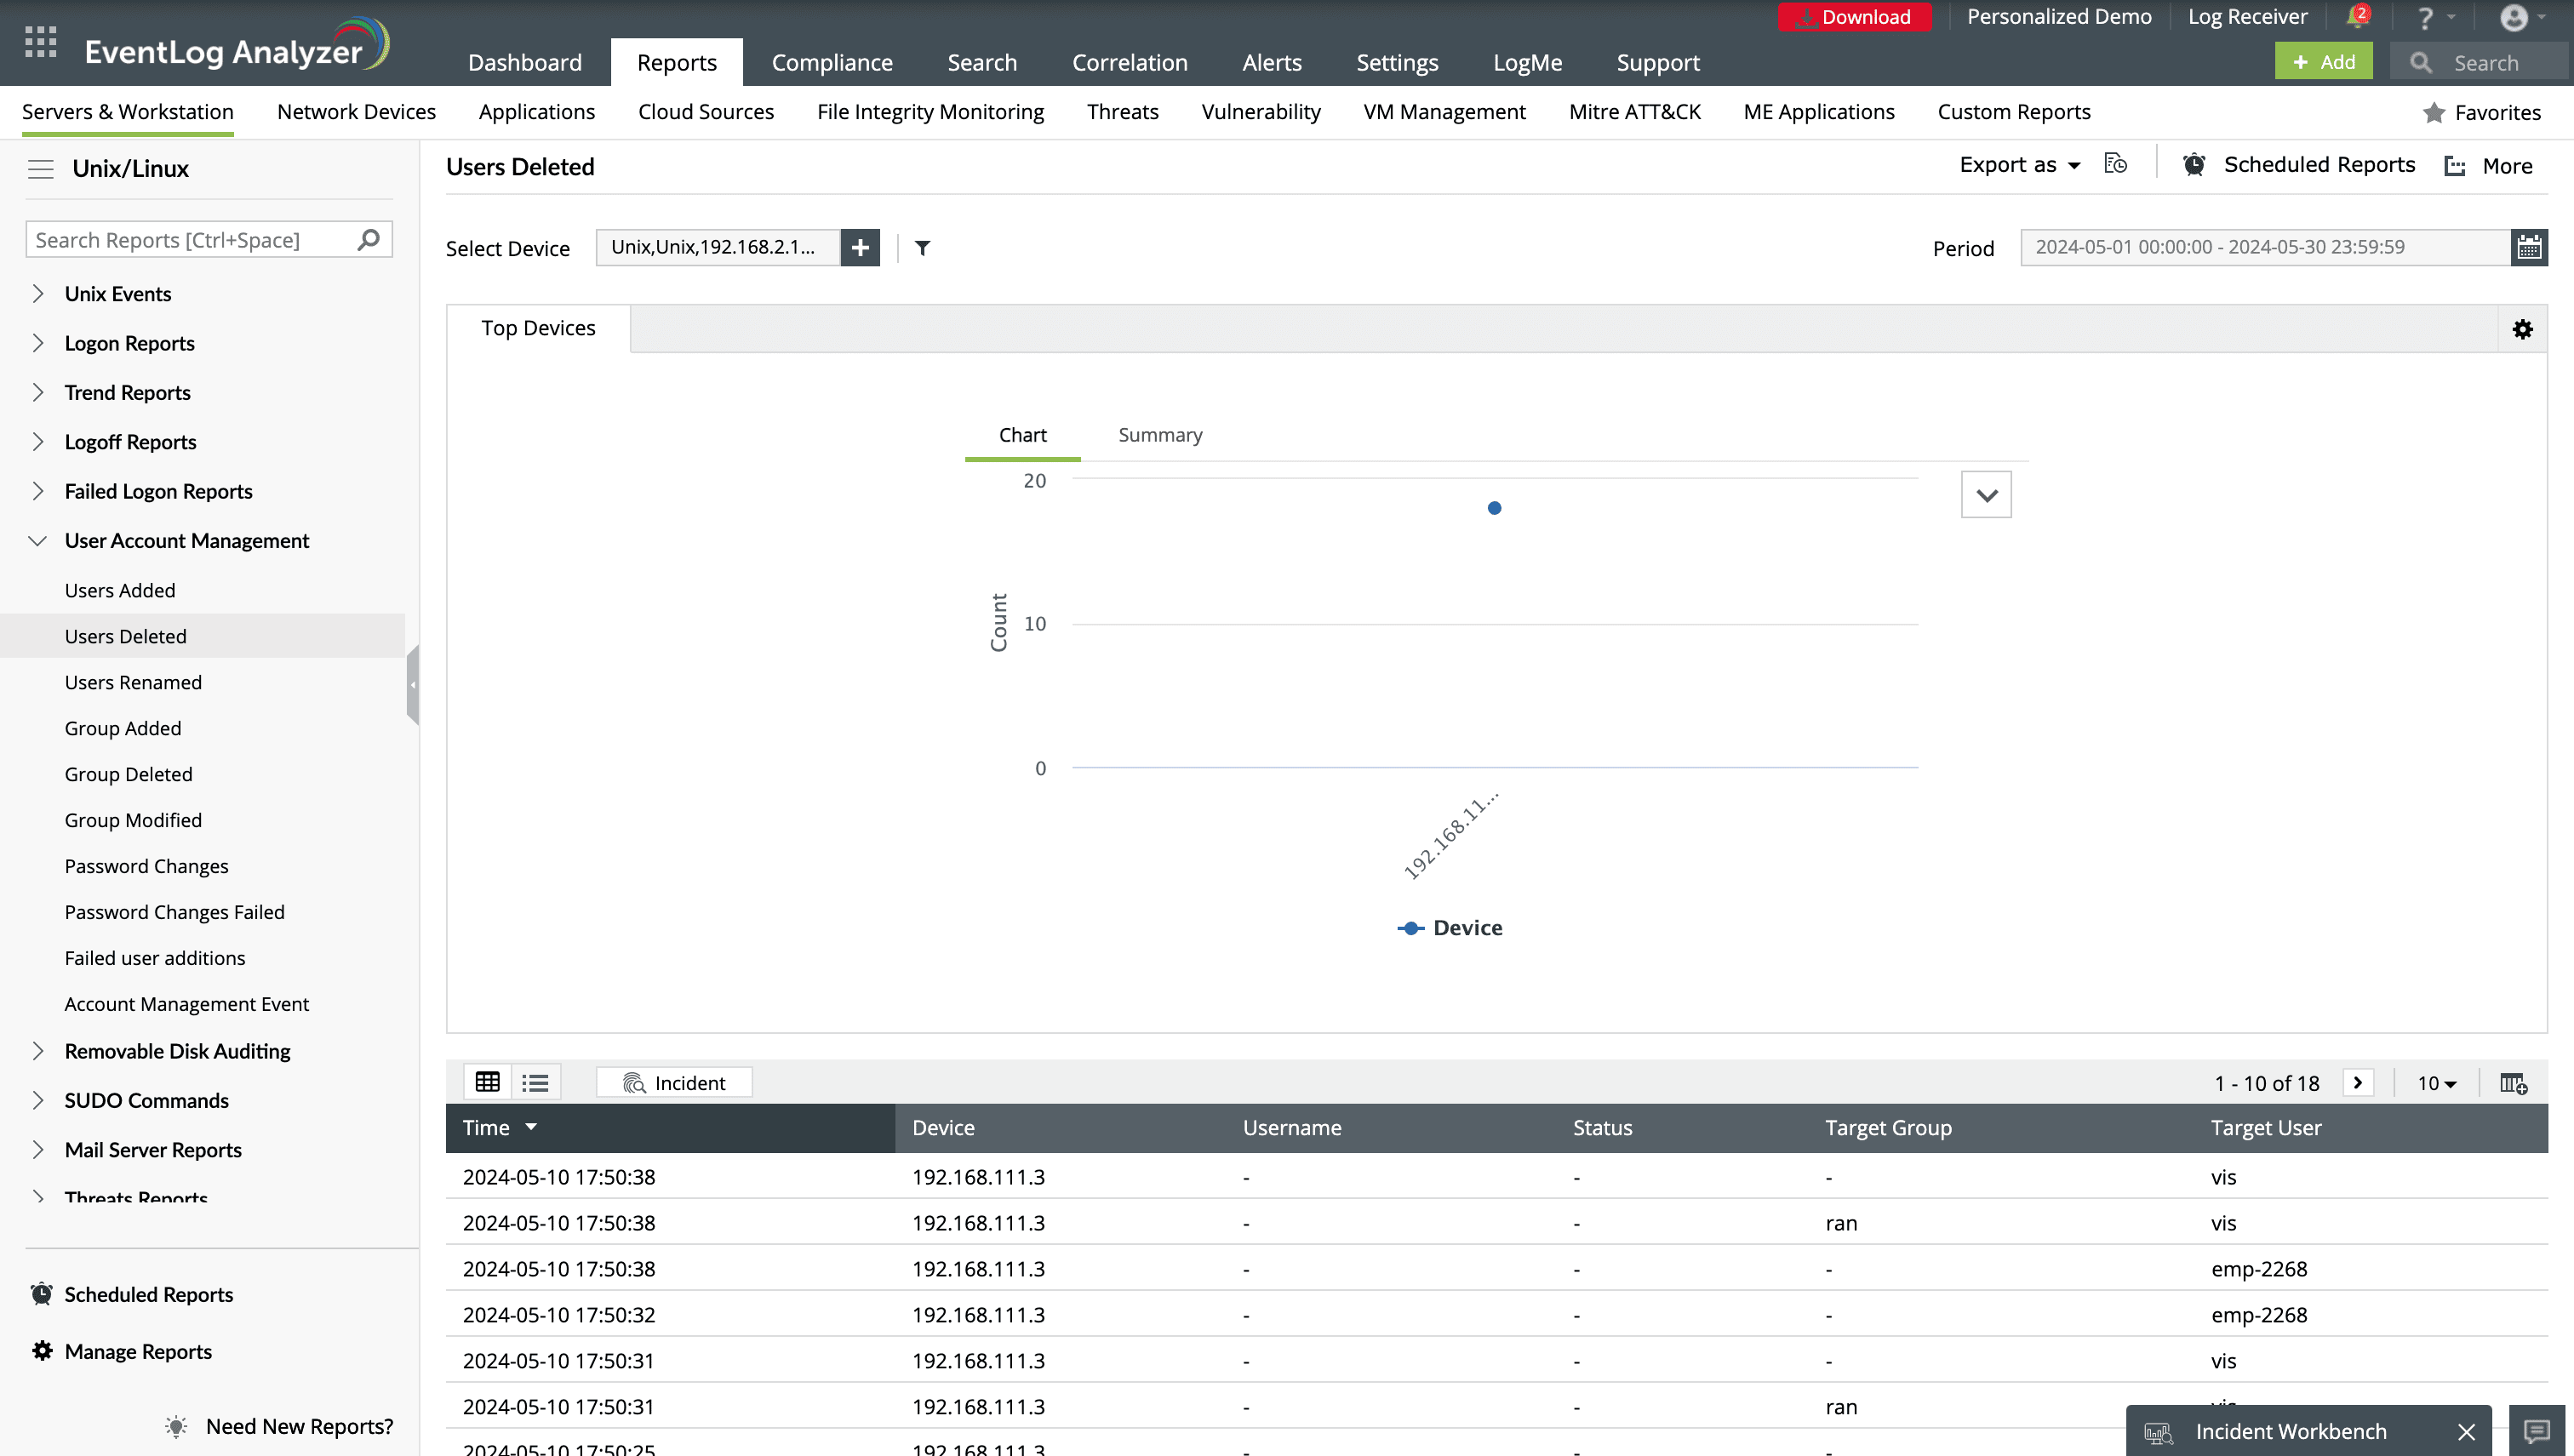Viewport: 2574px width, 1456px height.
Task: Open the apps grid launcher icon
Action: (x=40, y=42)
